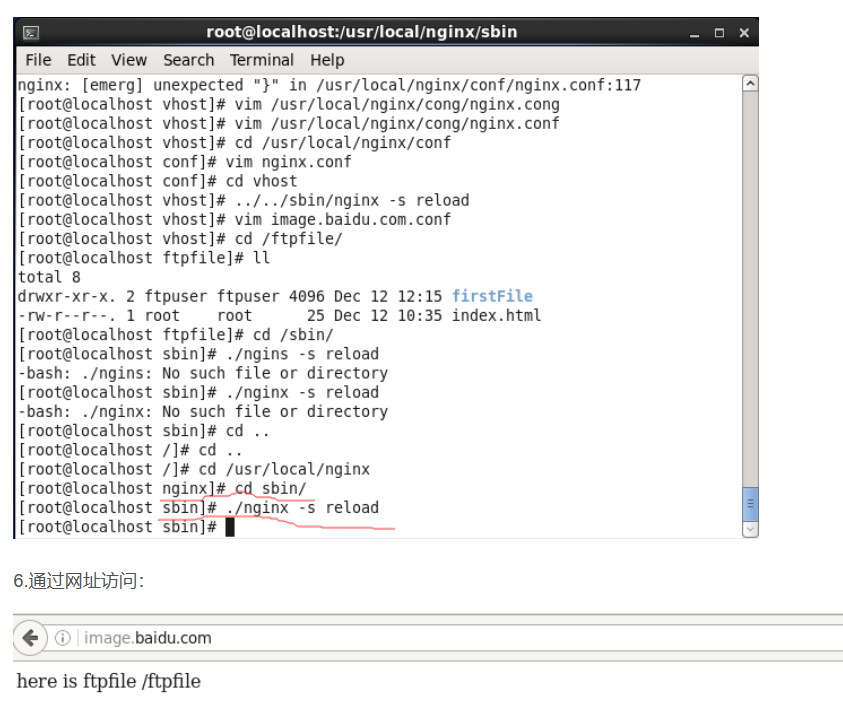Click the 'cd /ftpfile/' command line
Image resolution: width=843 pixels, height=709 pixels.
click(x=288, y=239)
